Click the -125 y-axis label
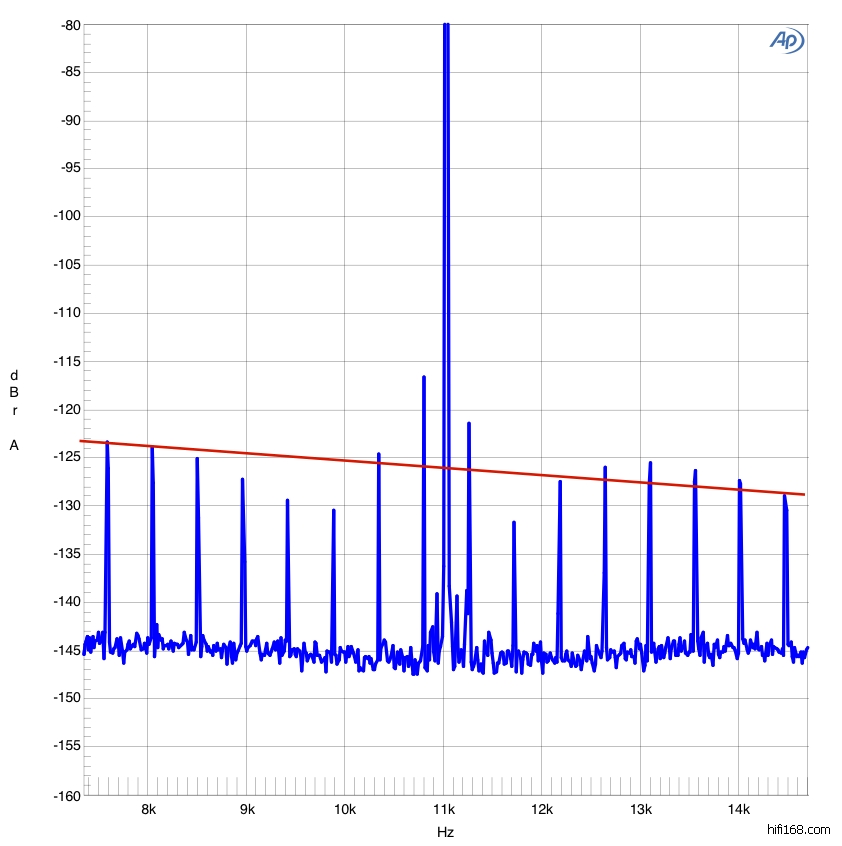842x846 pixels. tap(65, 458)
